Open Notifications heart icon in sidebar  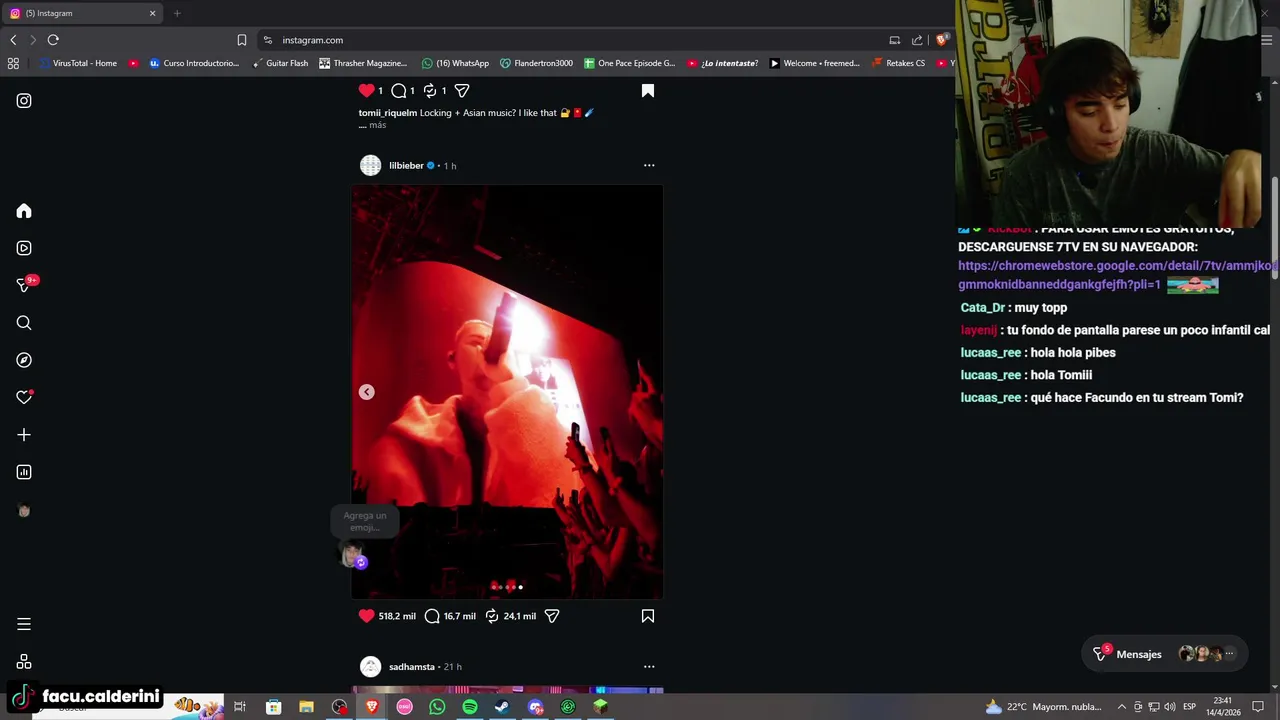(24, 397)
